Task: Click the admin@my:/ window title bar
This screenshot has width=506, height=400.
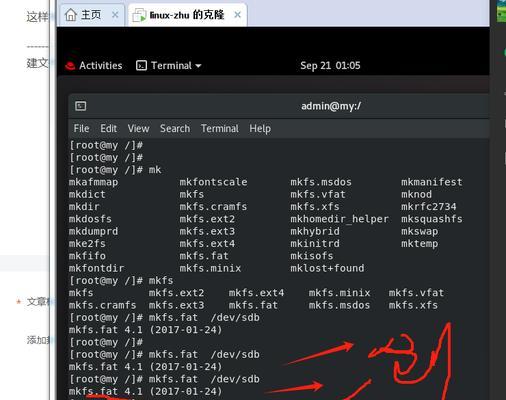Action: point(279,106)
